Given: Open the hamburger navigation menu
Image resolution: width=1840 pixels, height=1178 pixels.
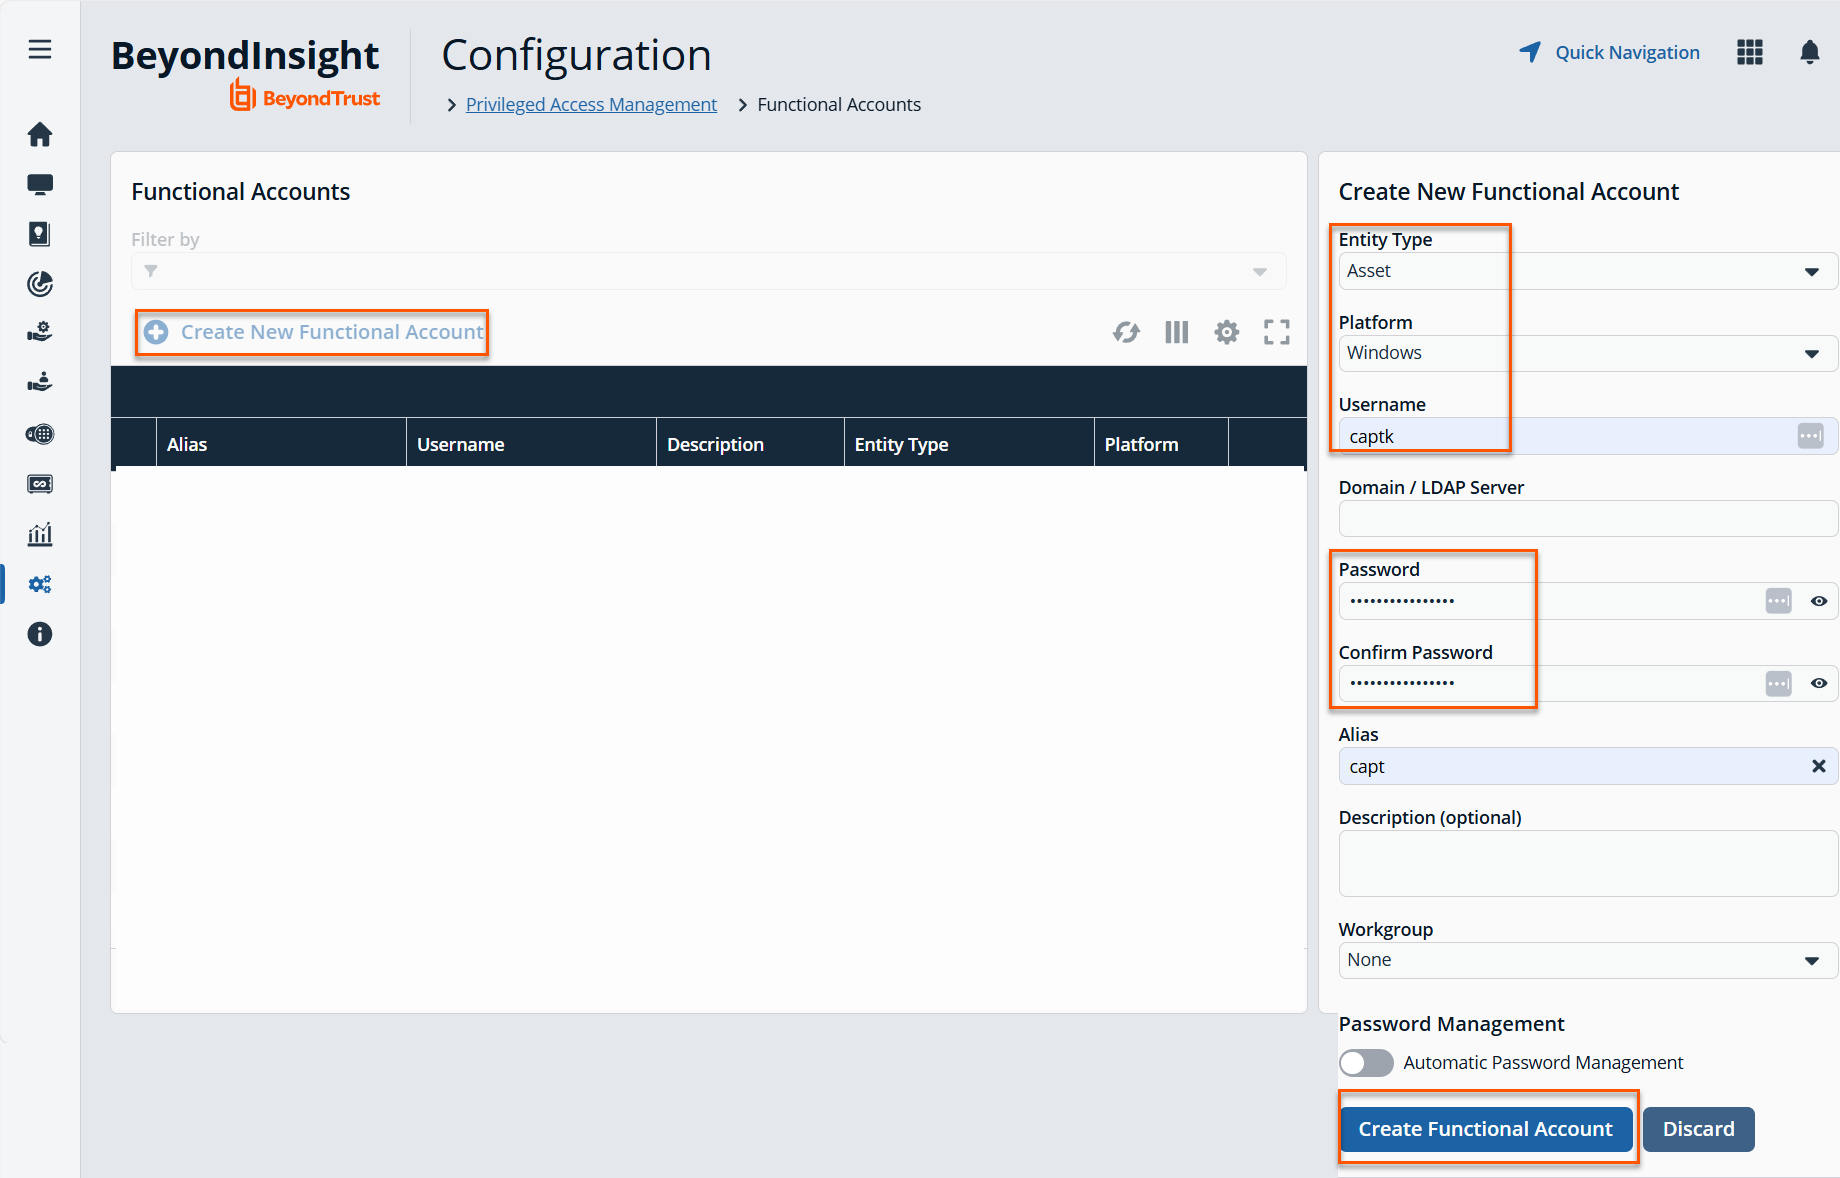Looking at the screenshot, I should [40, 50].
